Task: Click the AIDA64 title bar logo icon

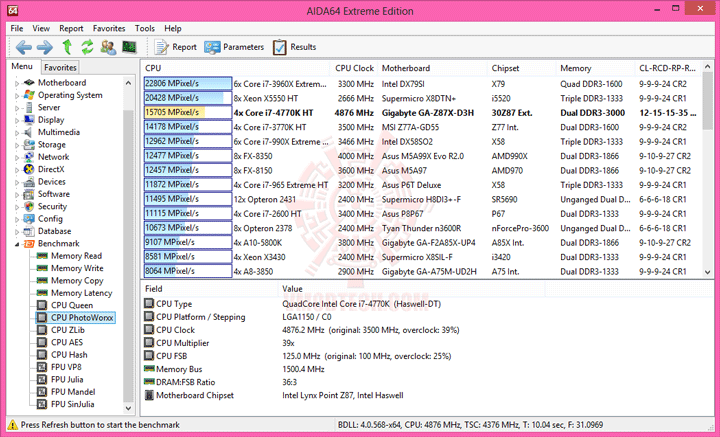Action: tap(12, 11)
